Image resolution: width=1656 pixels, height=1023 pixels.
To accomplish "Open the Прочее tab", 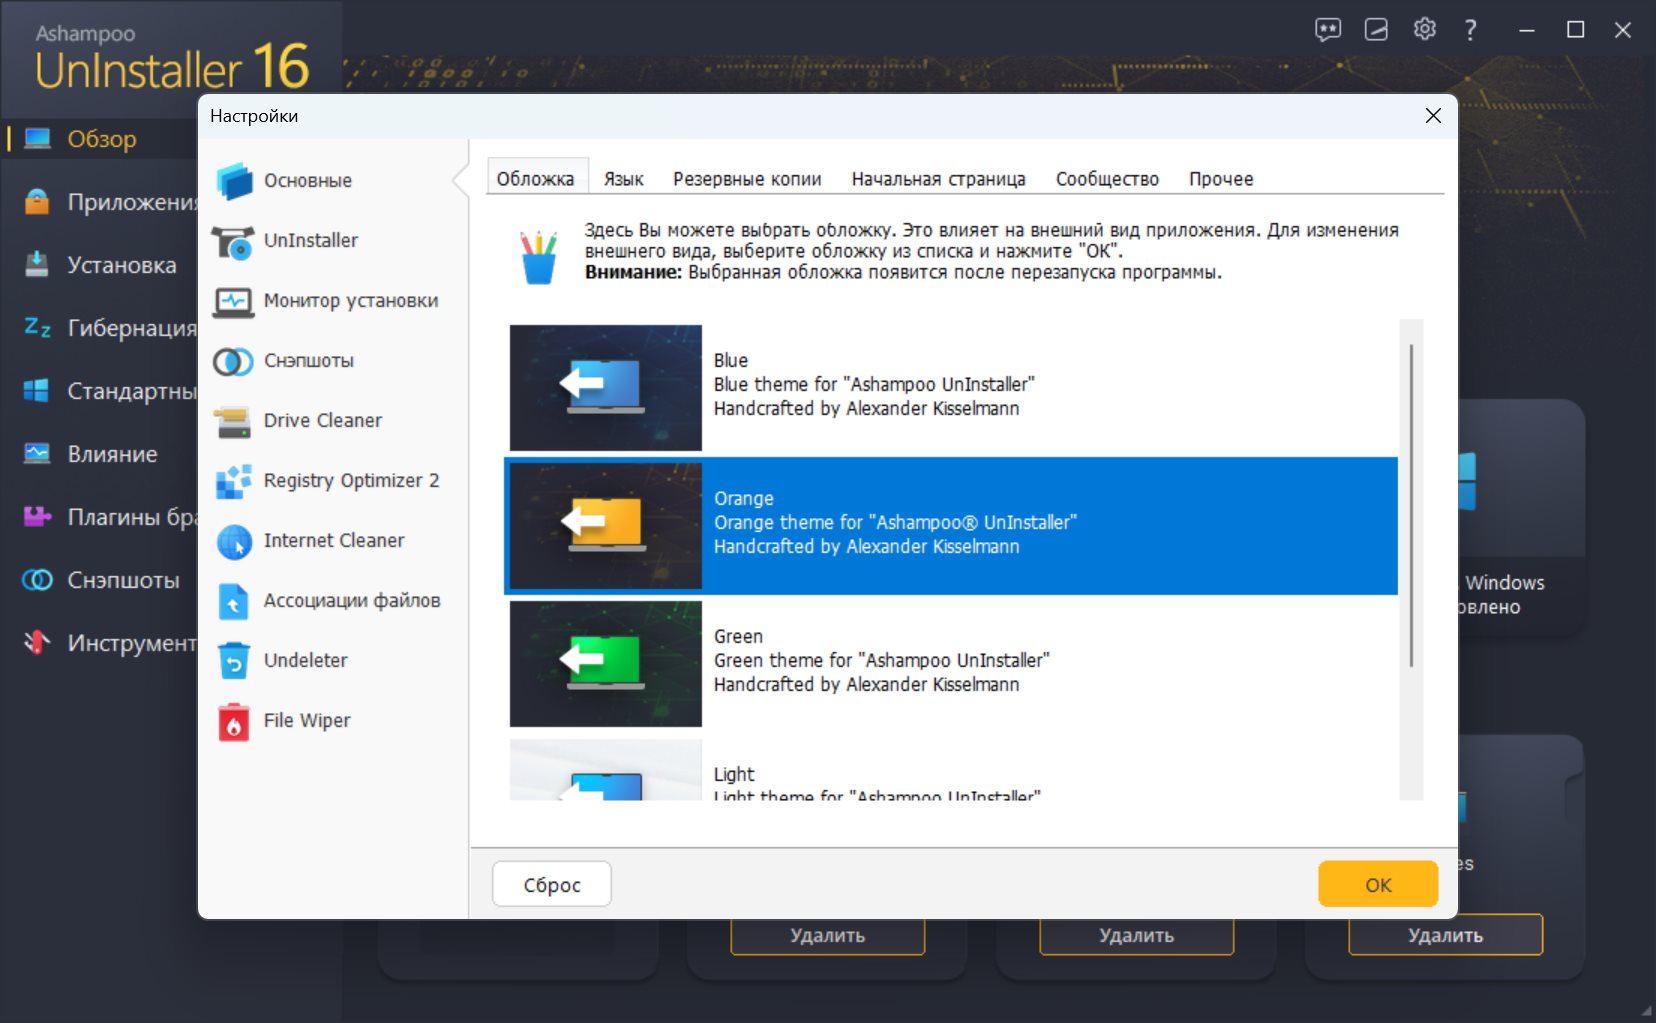I will 1220,179.
